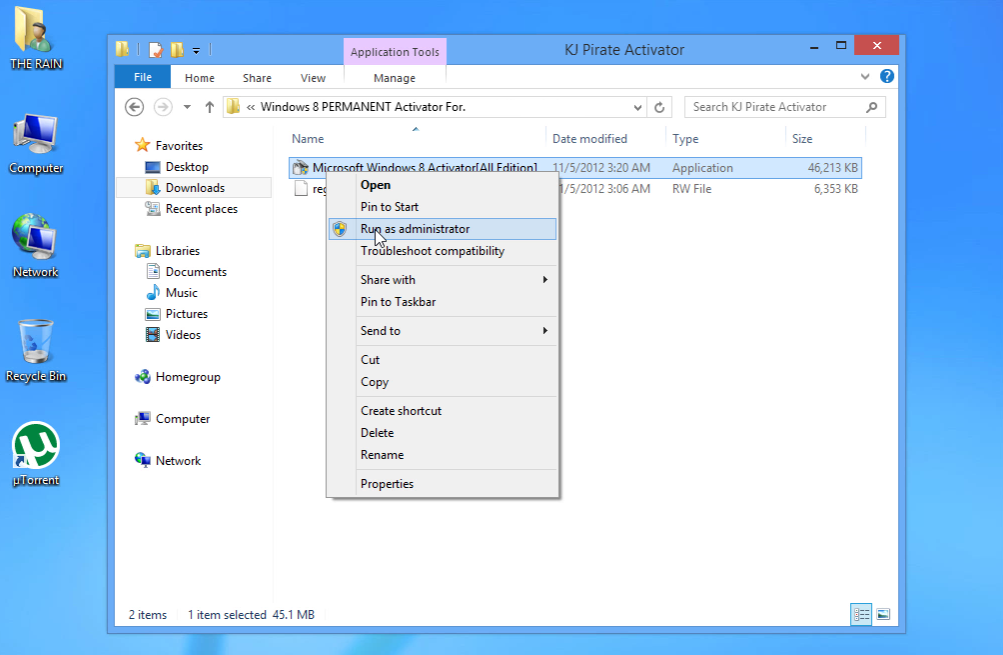
Task: Open the Recycle Bin on the desktop
Action: tap(36, 351)
